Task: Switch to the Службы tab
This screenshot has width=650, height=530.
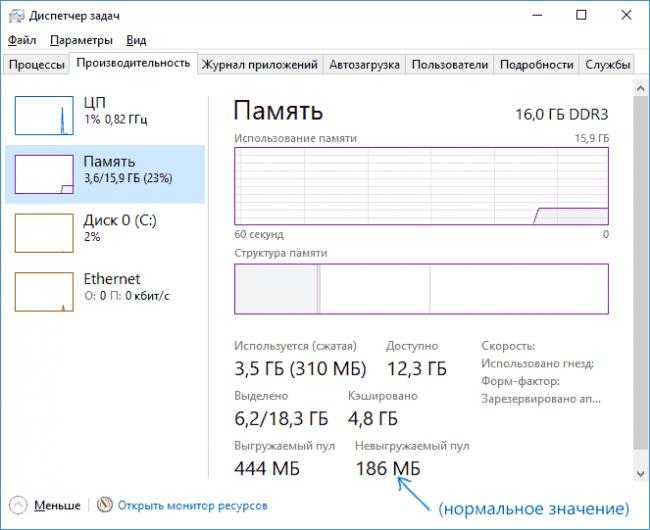Action: (x=608, y=64)
